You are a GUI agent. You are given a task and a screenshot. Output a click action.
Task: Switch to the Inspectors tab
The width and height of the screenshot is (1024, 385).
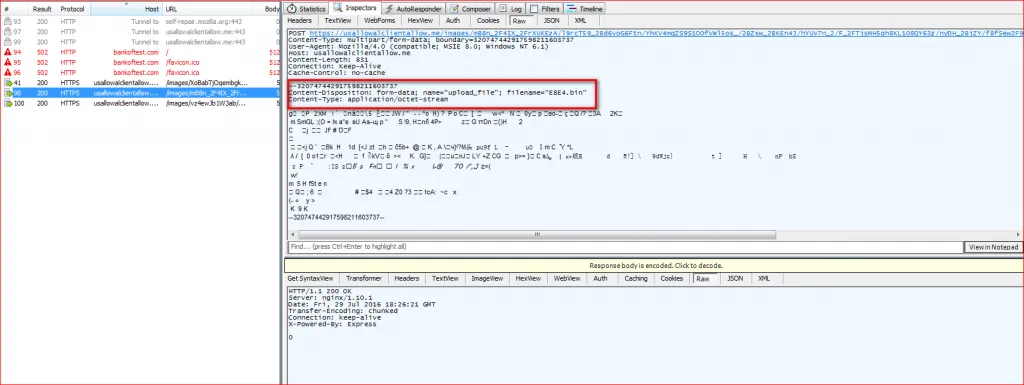[x=356, y=8]
